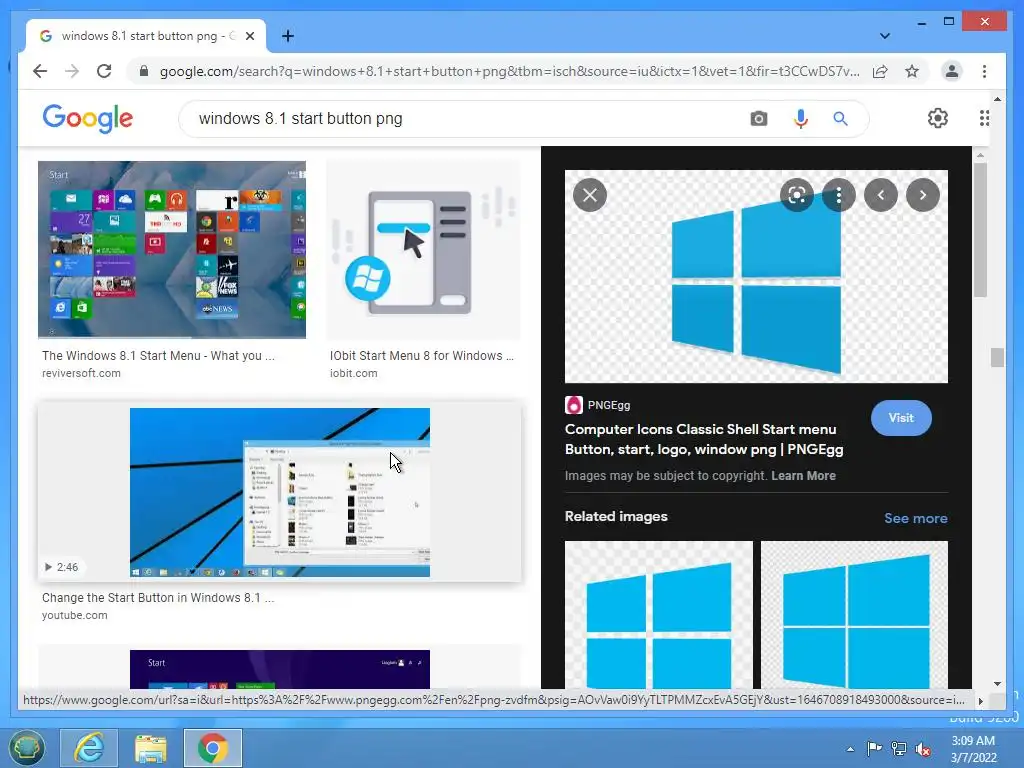Search by image with the camera icon

(x=758, y=118)
